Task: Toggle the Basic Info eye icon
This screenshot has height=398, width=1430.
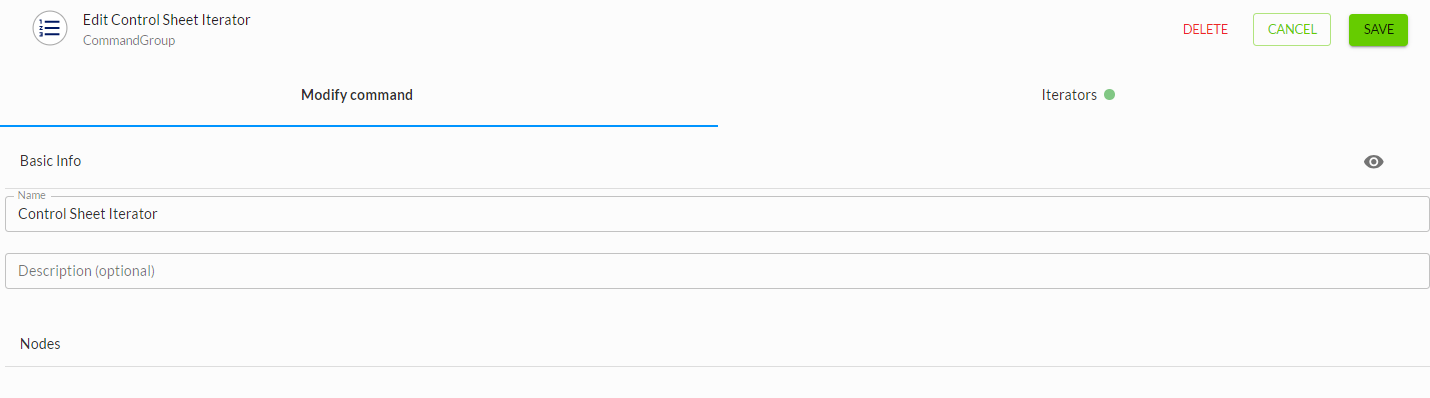Action: [x=1374, y=162]
